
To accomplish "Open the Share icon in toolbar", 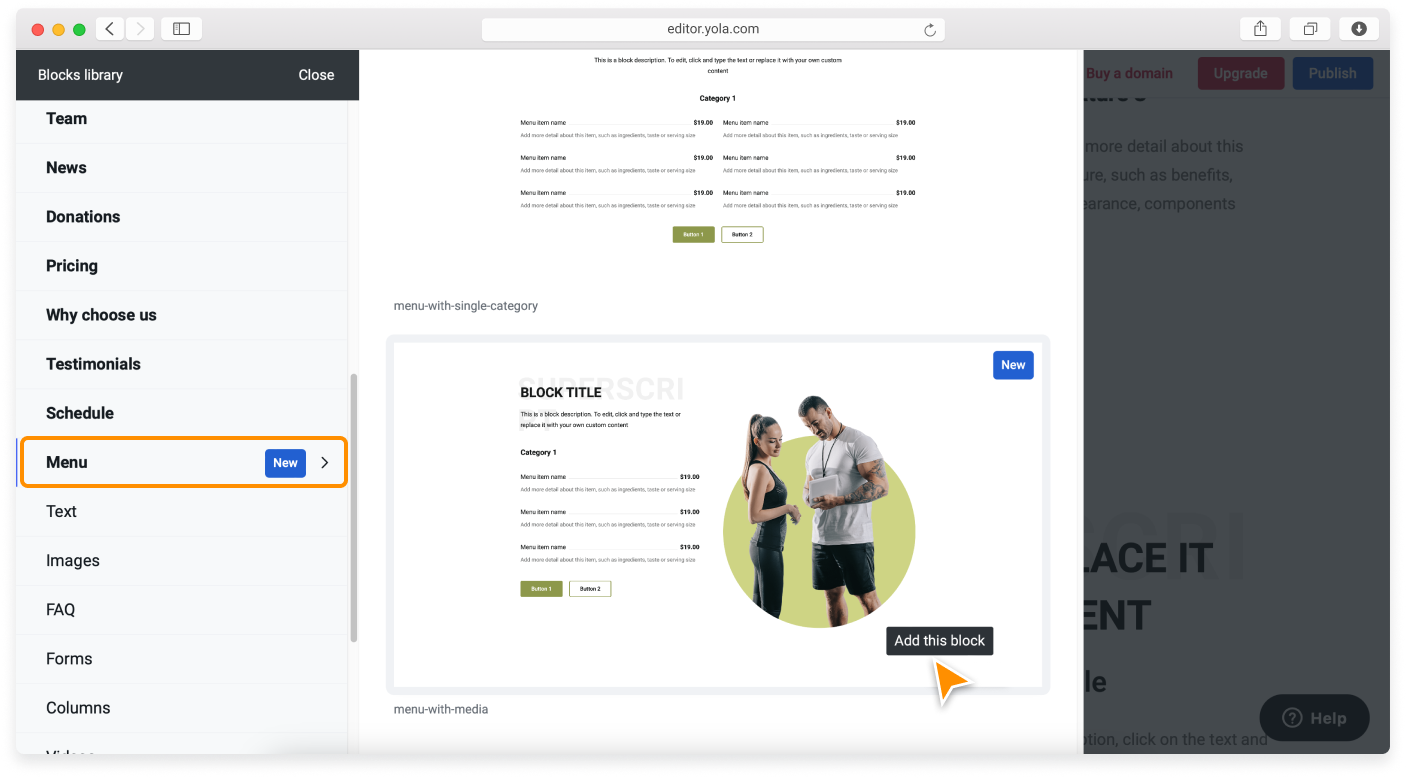I will 1260,29.
